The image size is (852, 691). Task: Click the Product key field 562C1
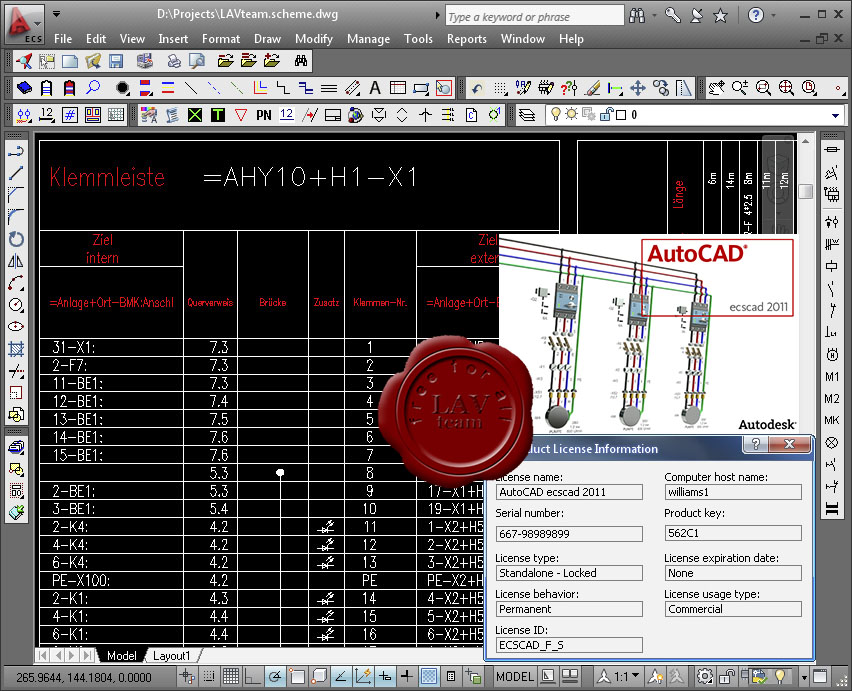click(732, 533)
